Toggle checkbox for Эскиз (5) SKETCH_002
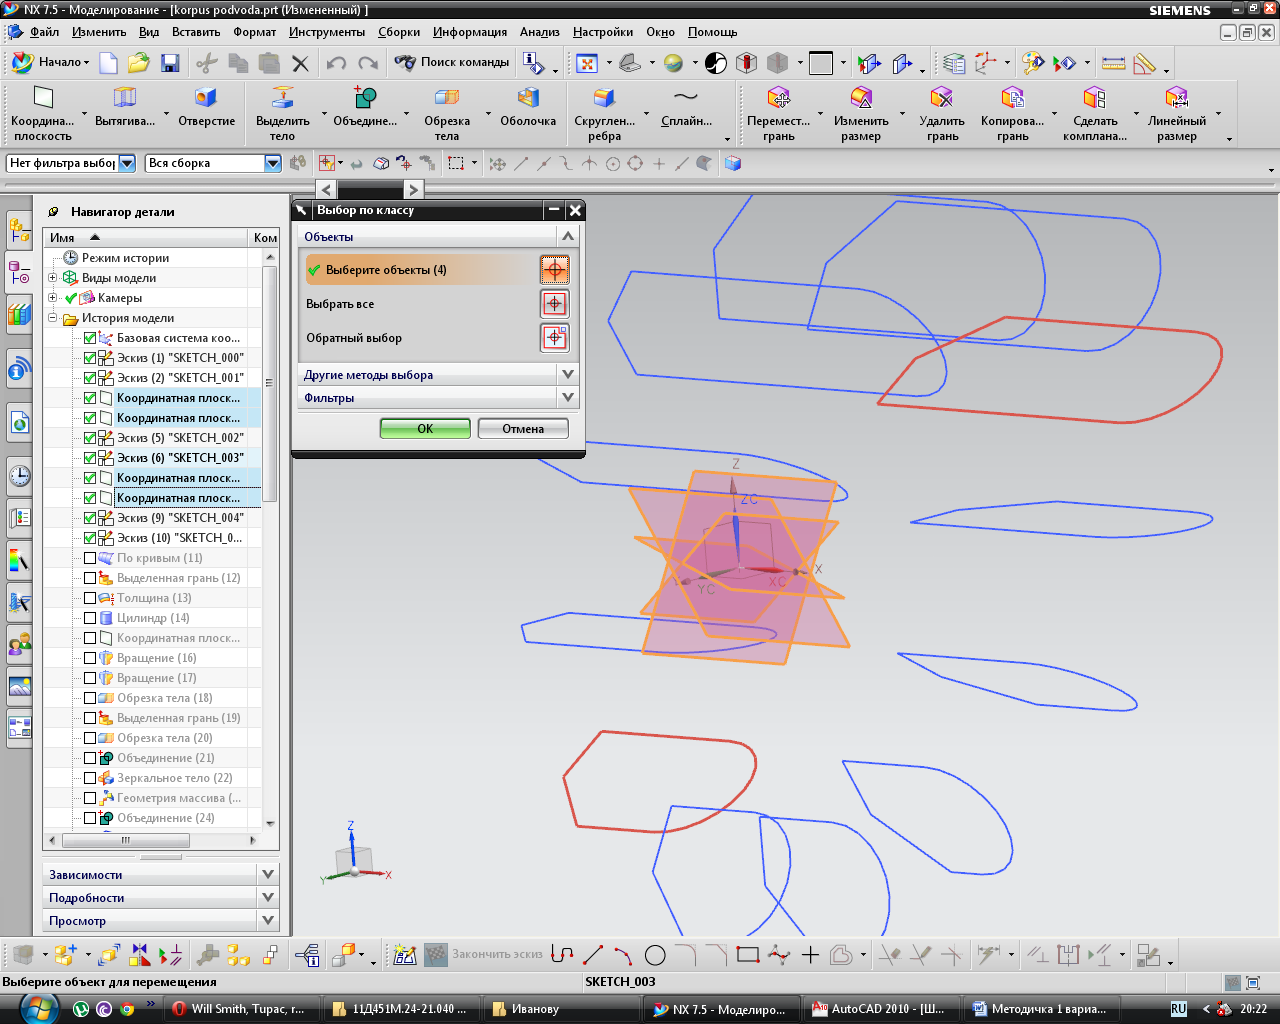1280x1024 pixels. [x=90, y=438]
